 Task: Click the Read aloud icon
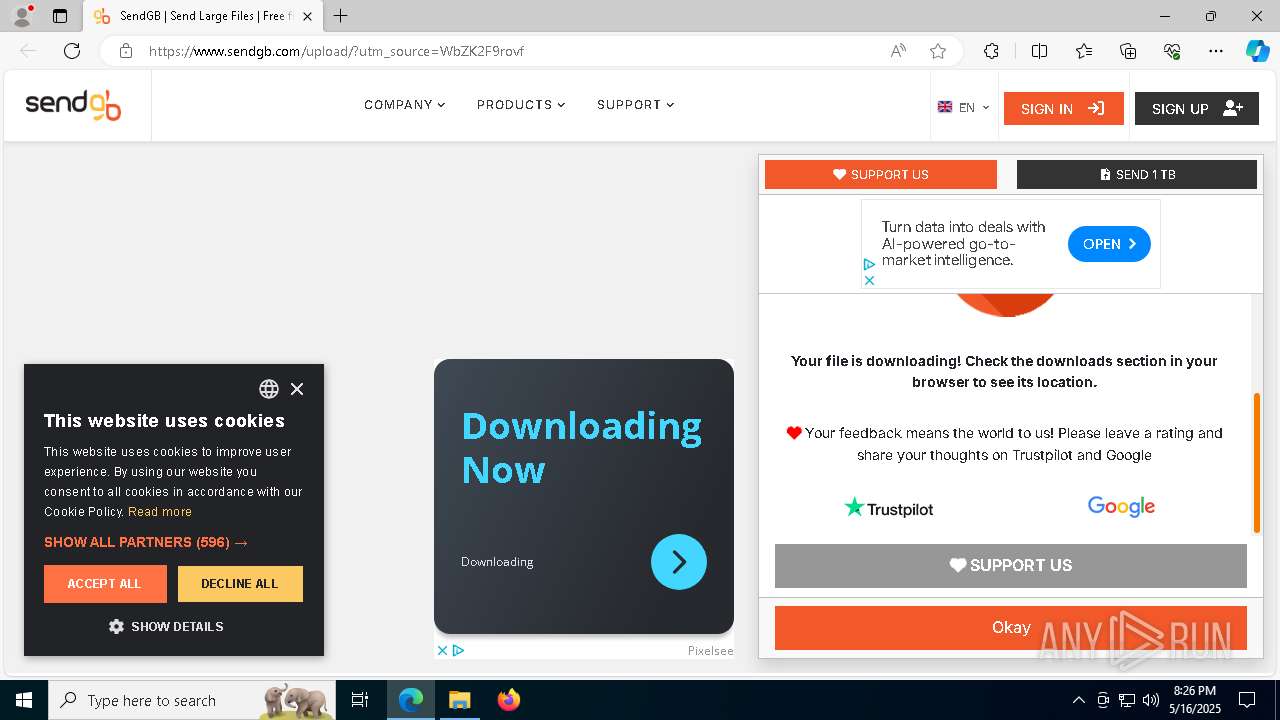[898, 51]
